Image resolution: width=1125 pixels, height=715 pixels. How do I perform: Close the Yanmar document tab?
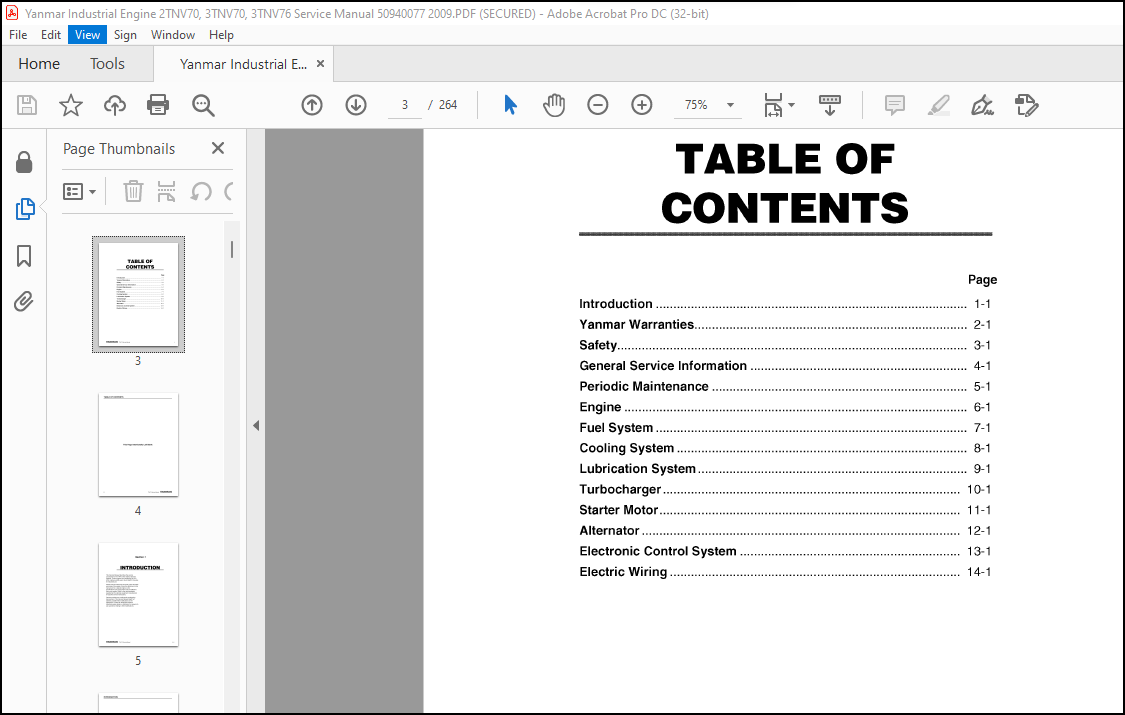[321, 64]
